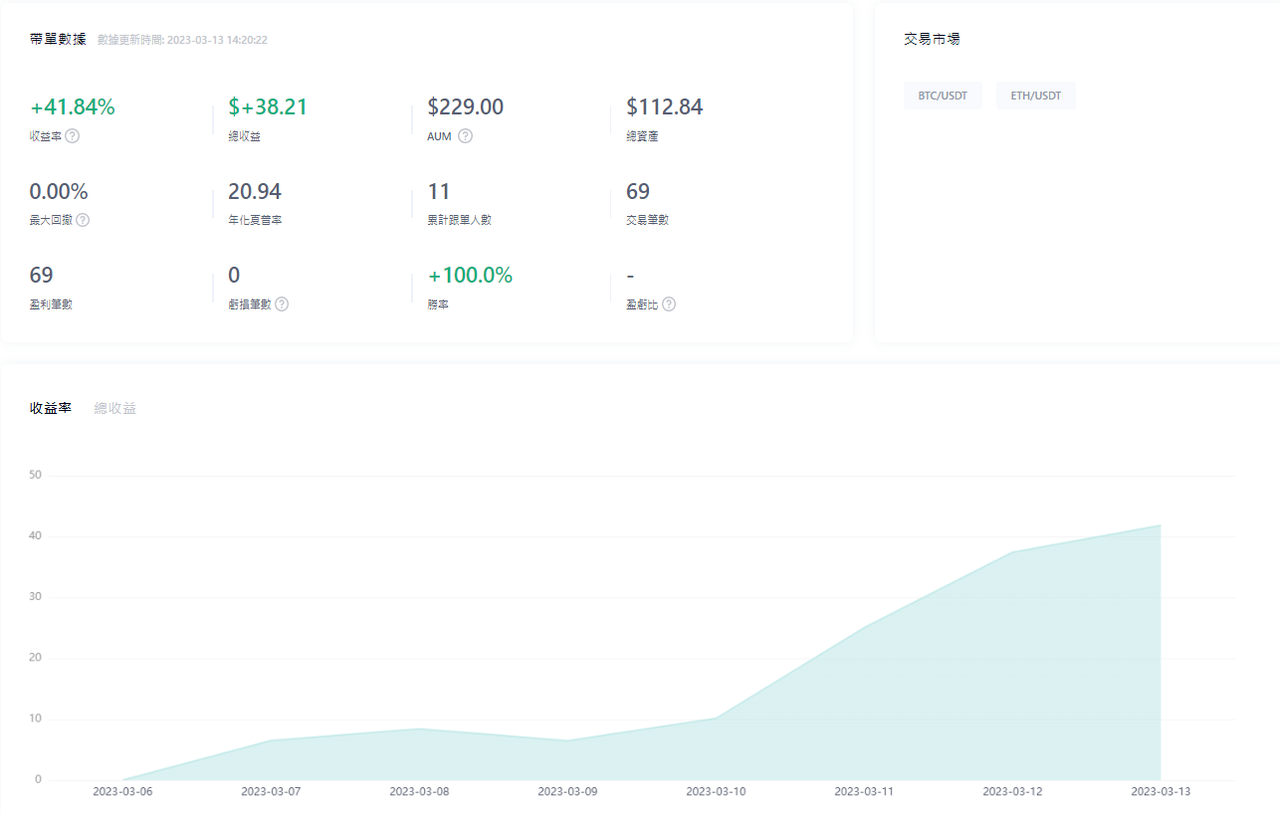The height and width of the screenshot is (814, 1280).
Task: Select 2023-03-07 date axis label
Action: (270, 791)
